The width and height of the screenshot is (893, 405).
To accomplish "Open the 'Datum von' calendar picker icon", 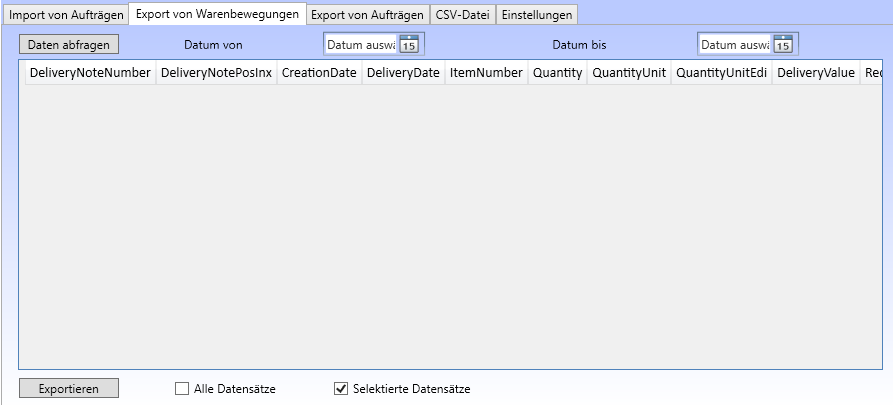I will coord(409,45).
